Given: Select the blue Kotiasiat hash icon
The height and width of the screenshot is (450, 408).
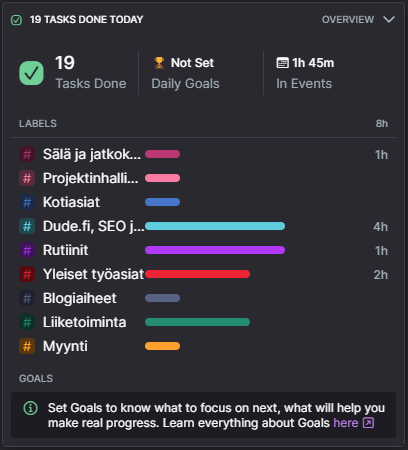Looking at the screenshot, I should pyautogui.click(x=27, y=202).
